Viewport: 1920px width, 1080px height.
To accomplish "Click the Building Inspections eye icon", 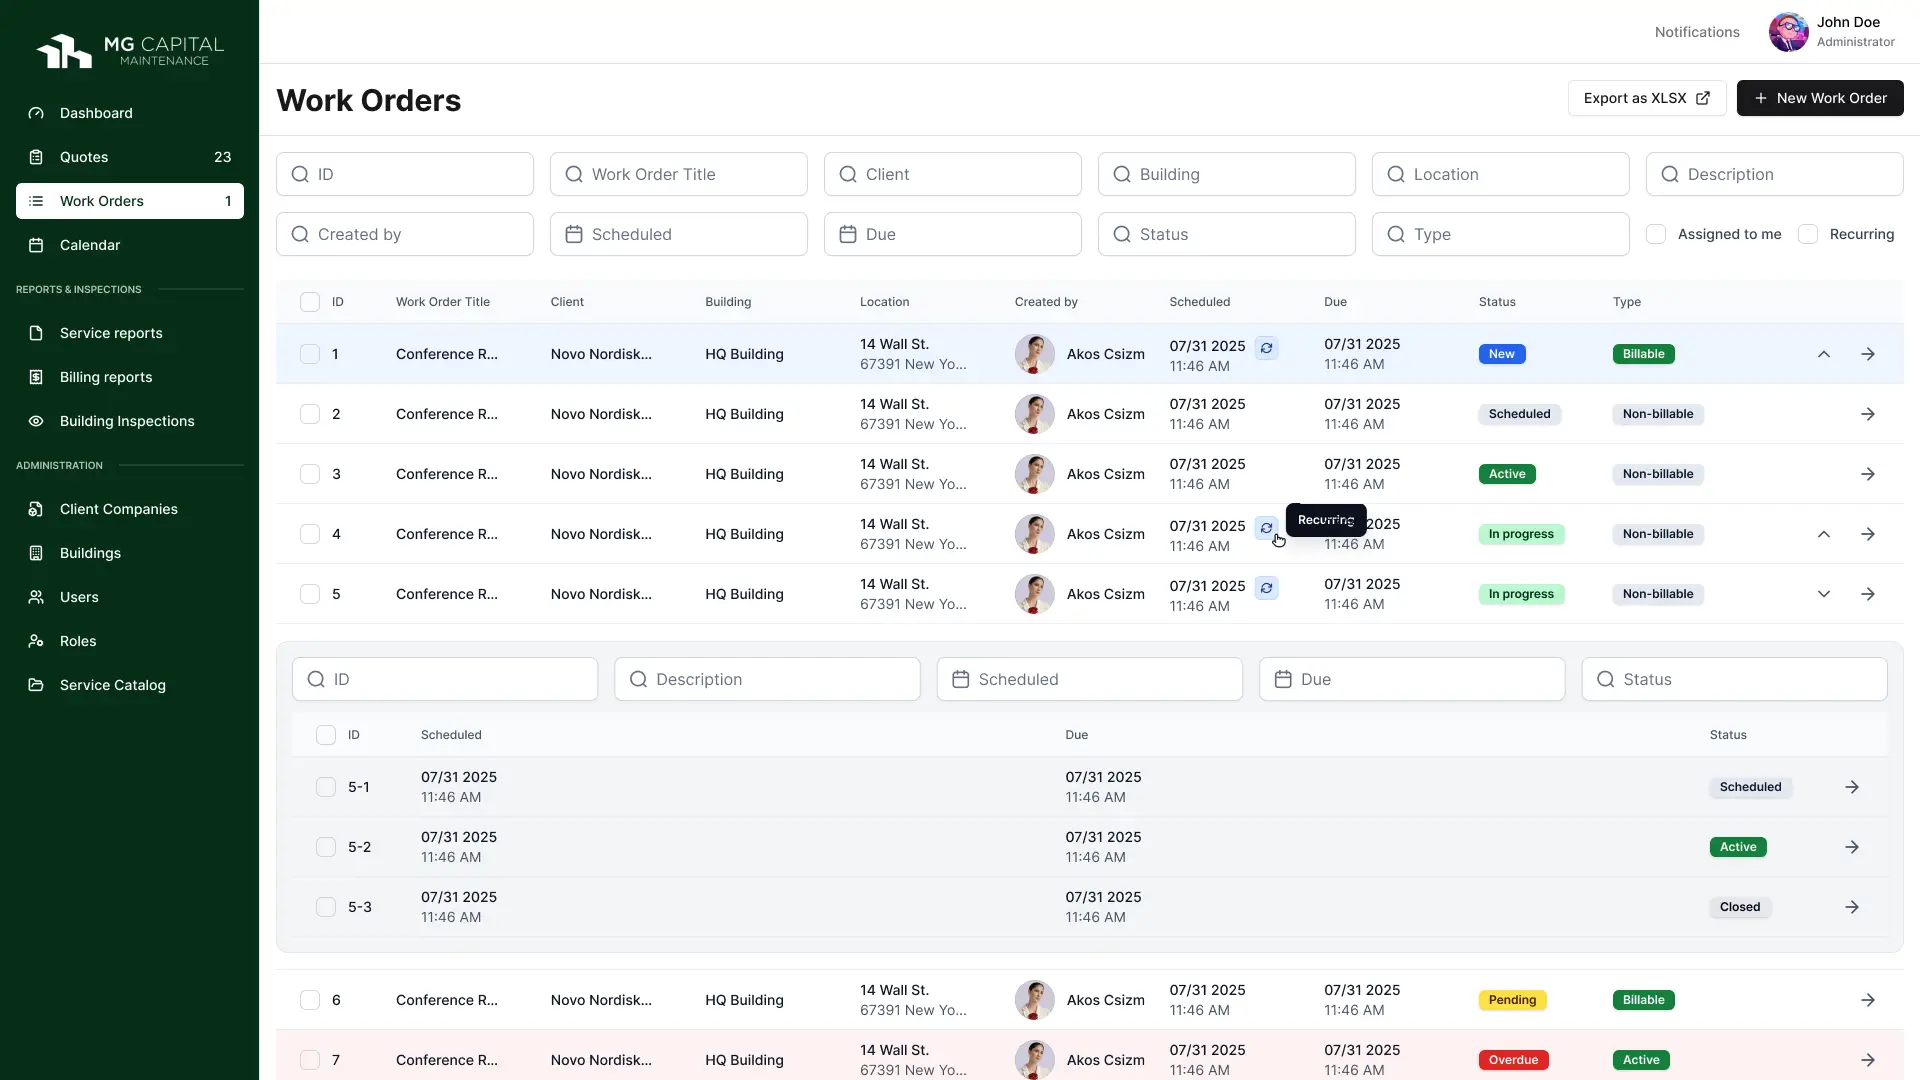I will coord(36,421).
